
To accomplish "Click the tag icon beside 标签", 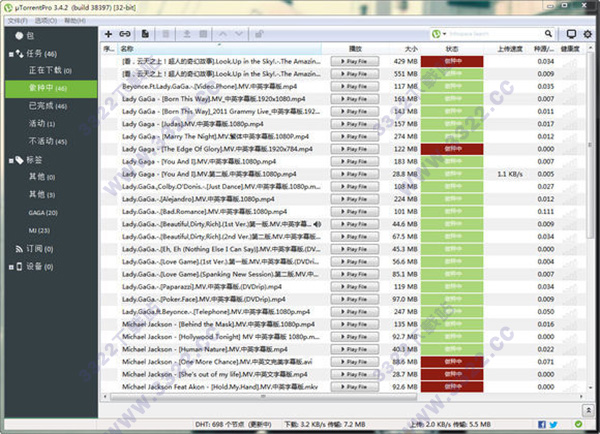I will (x=19, y=160).
